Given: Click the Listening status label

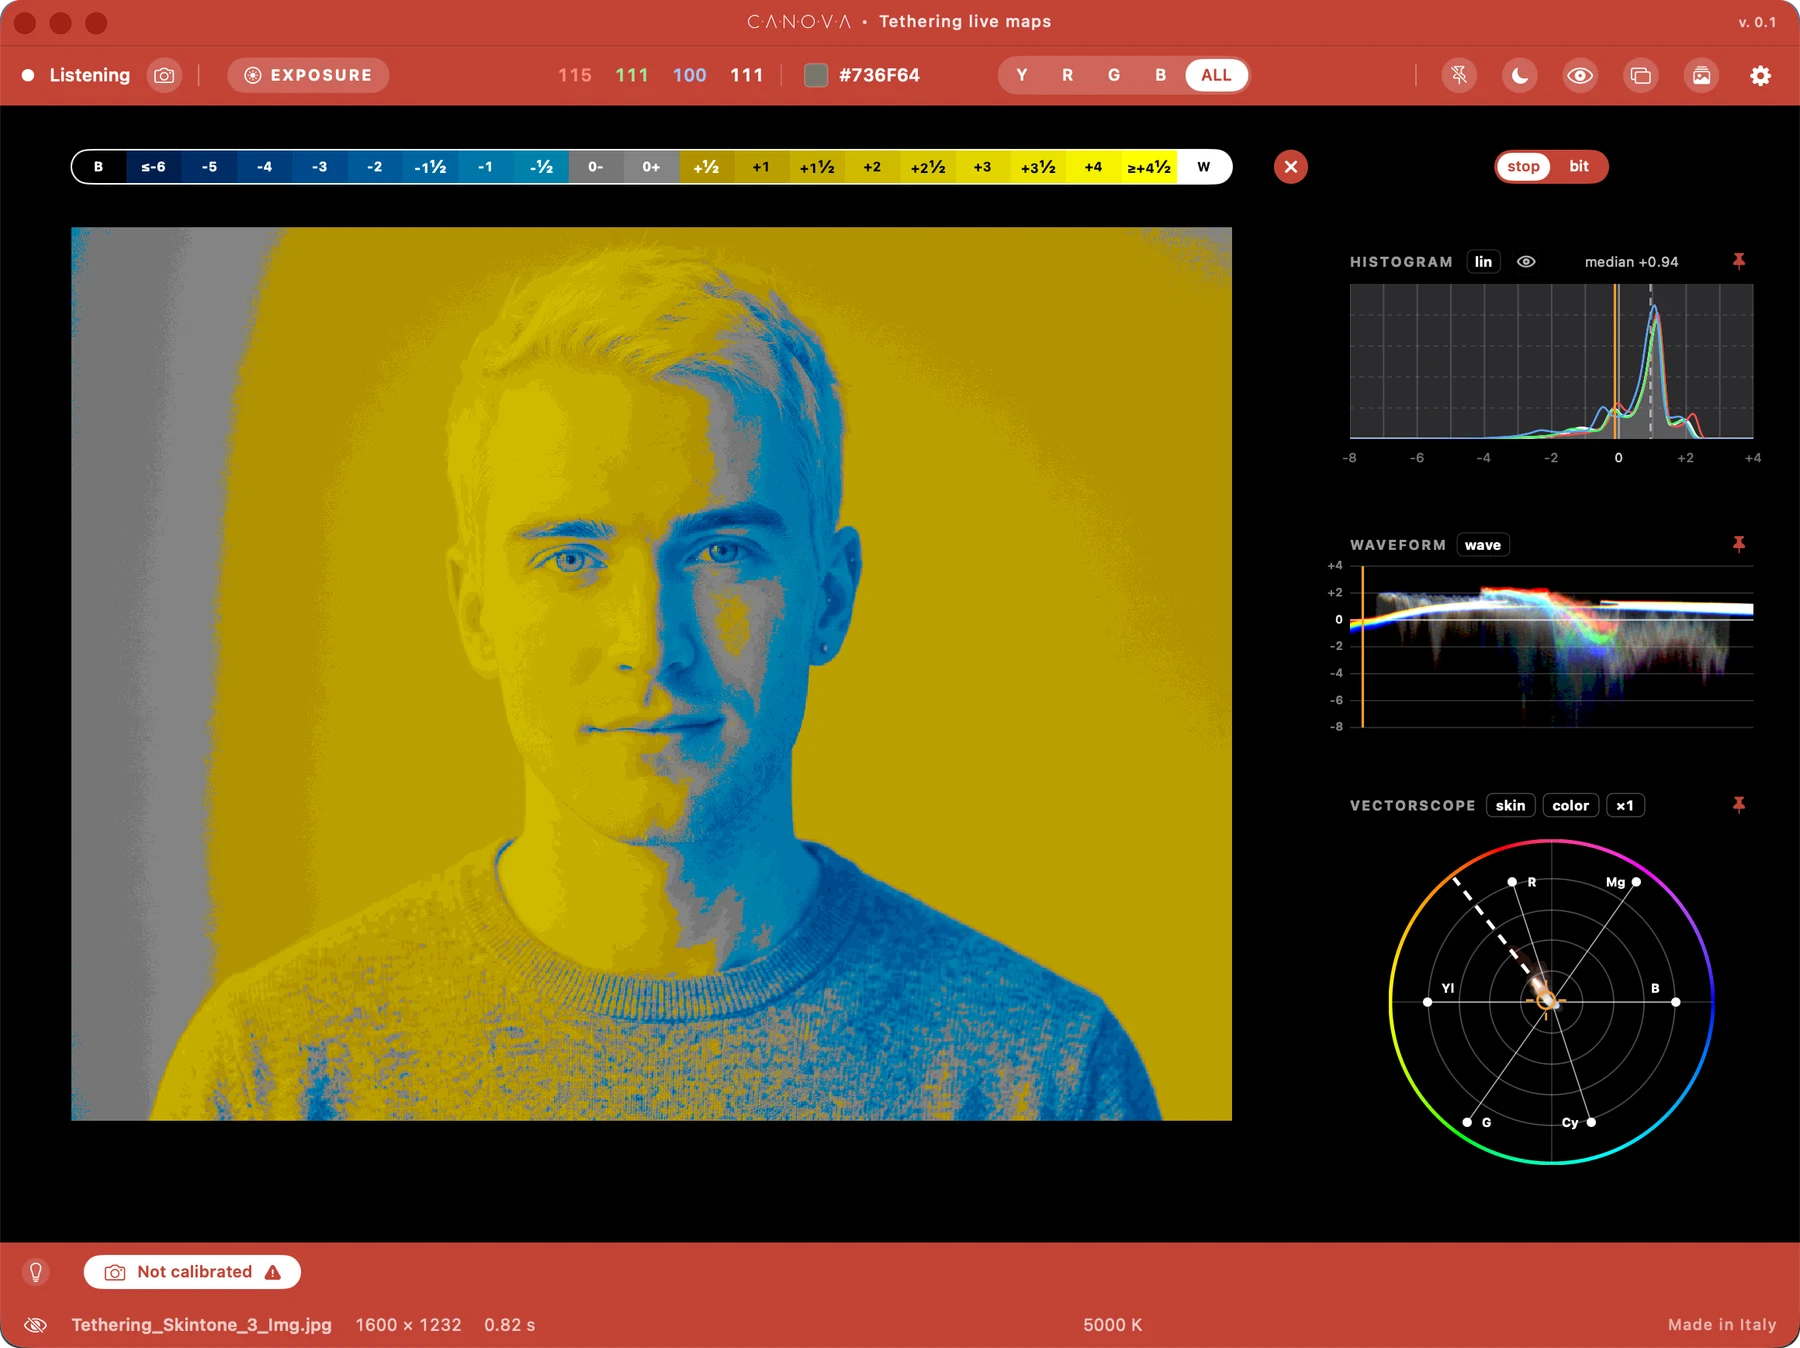Looking at the screenshot, I should point(90,75).
